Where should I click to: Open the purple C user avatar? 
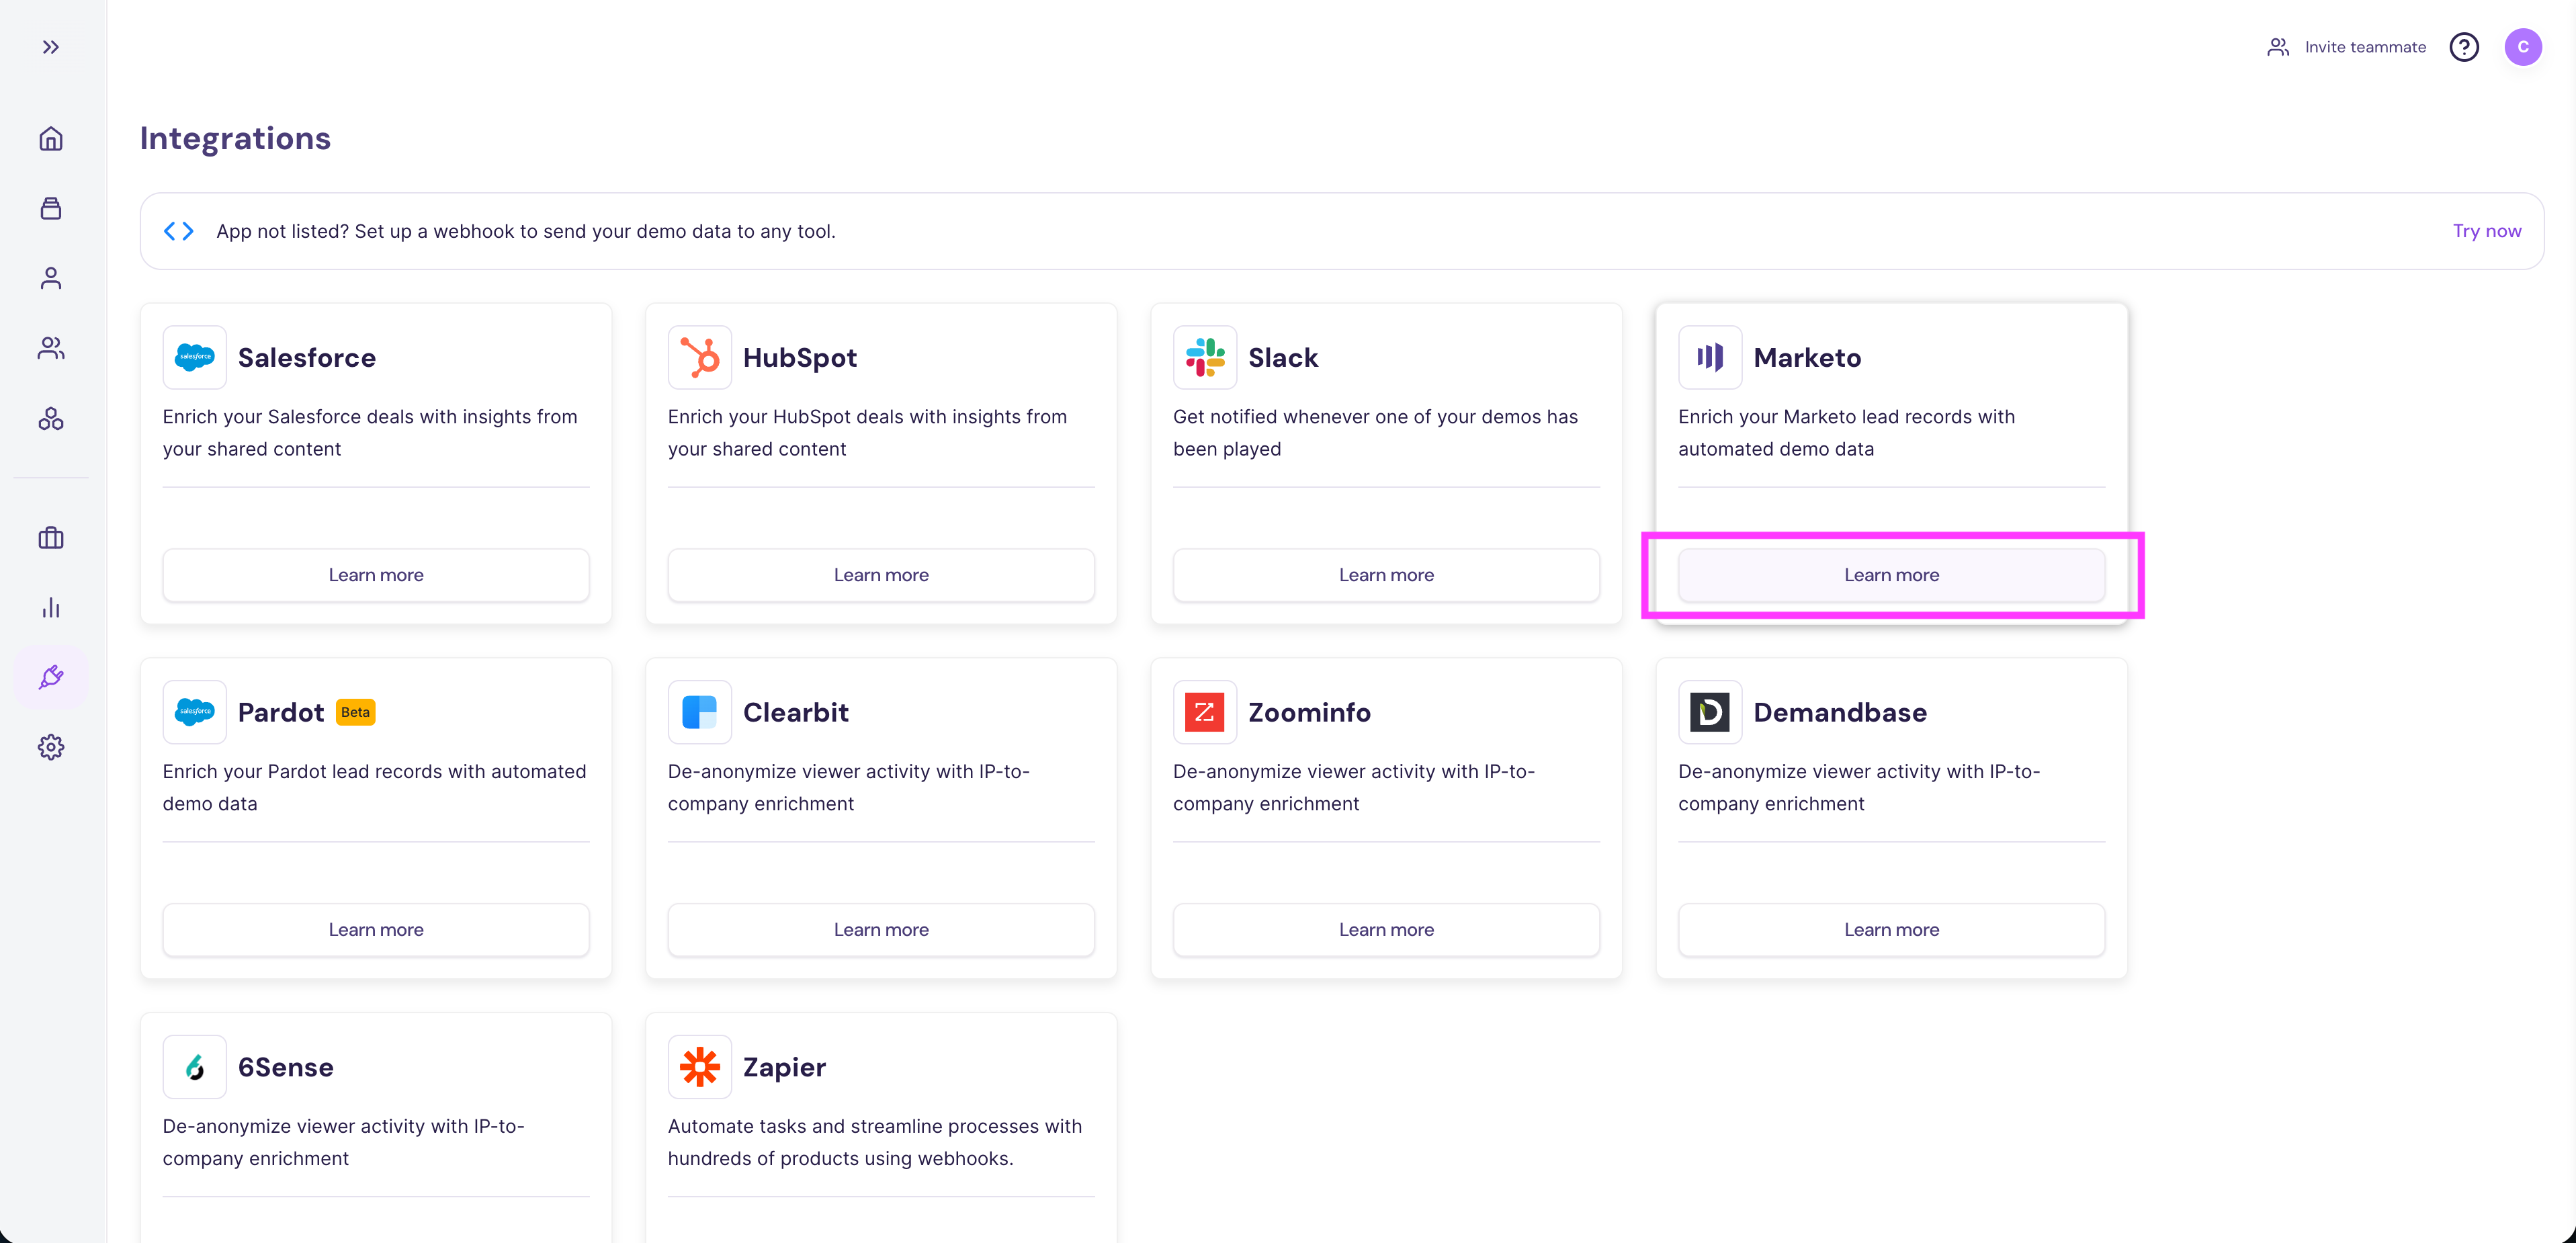pos(2523,47)
